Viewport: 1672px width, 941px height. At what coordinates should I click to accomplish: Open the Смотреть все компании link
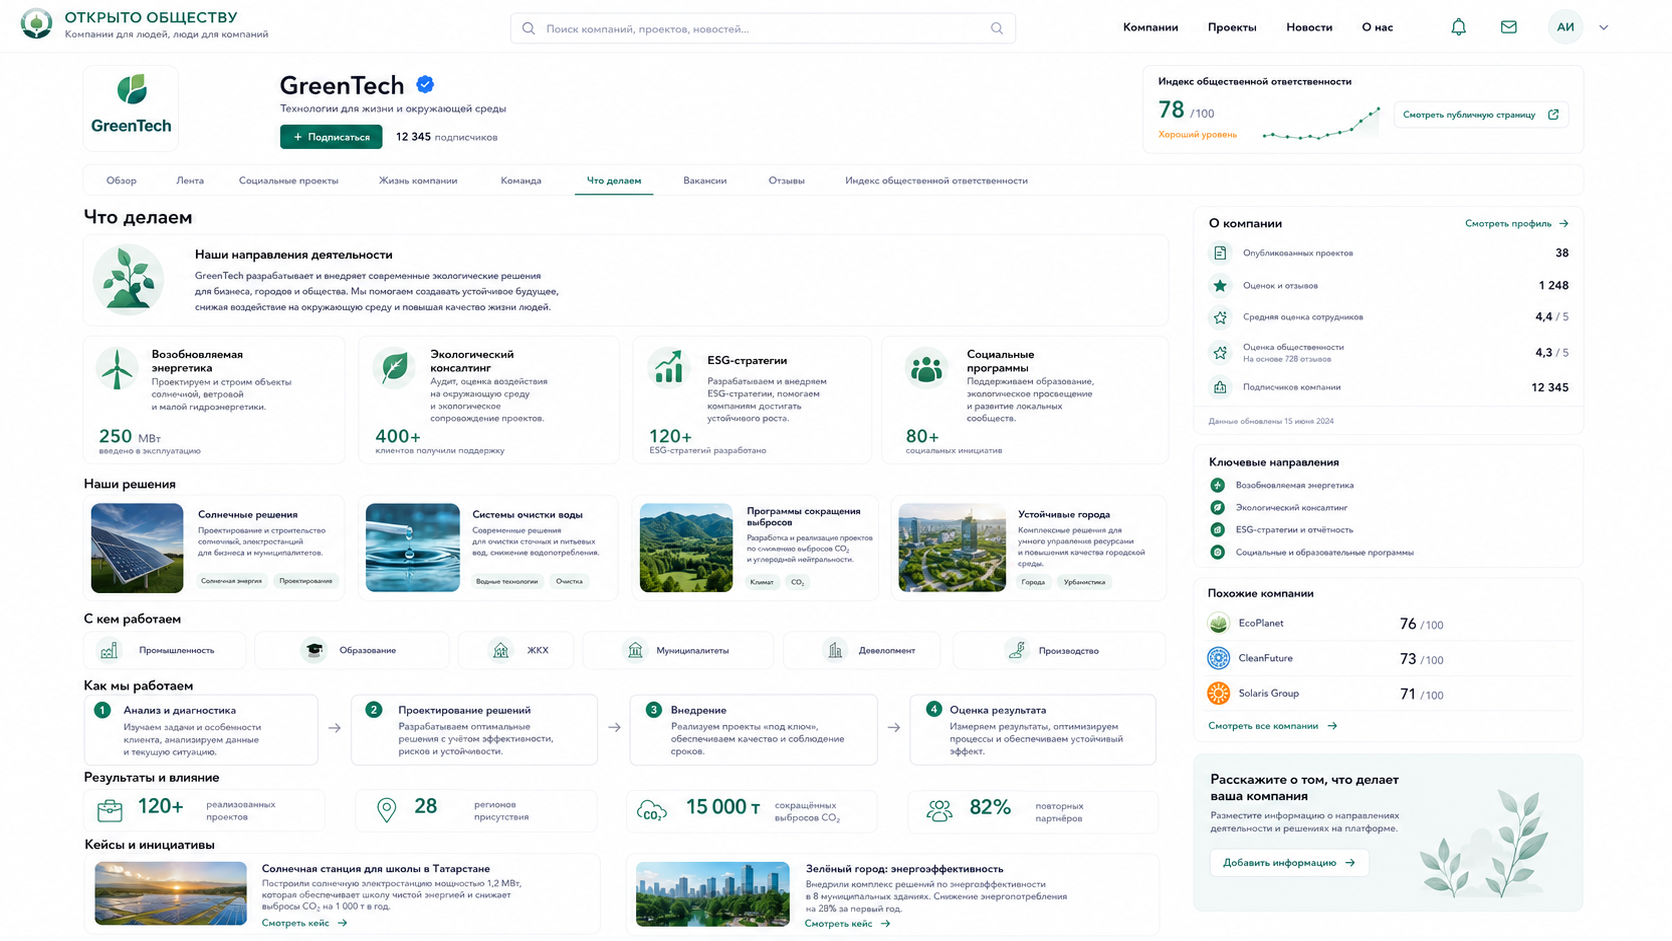pos(1272,726)
